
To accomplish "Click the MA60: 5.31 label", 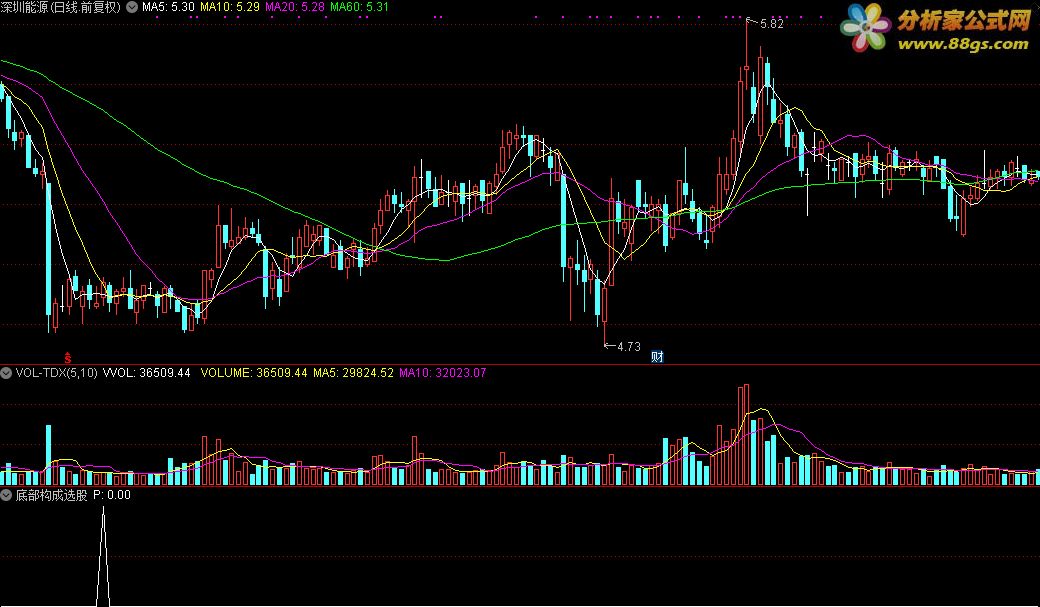I will [x=359, y=7].
